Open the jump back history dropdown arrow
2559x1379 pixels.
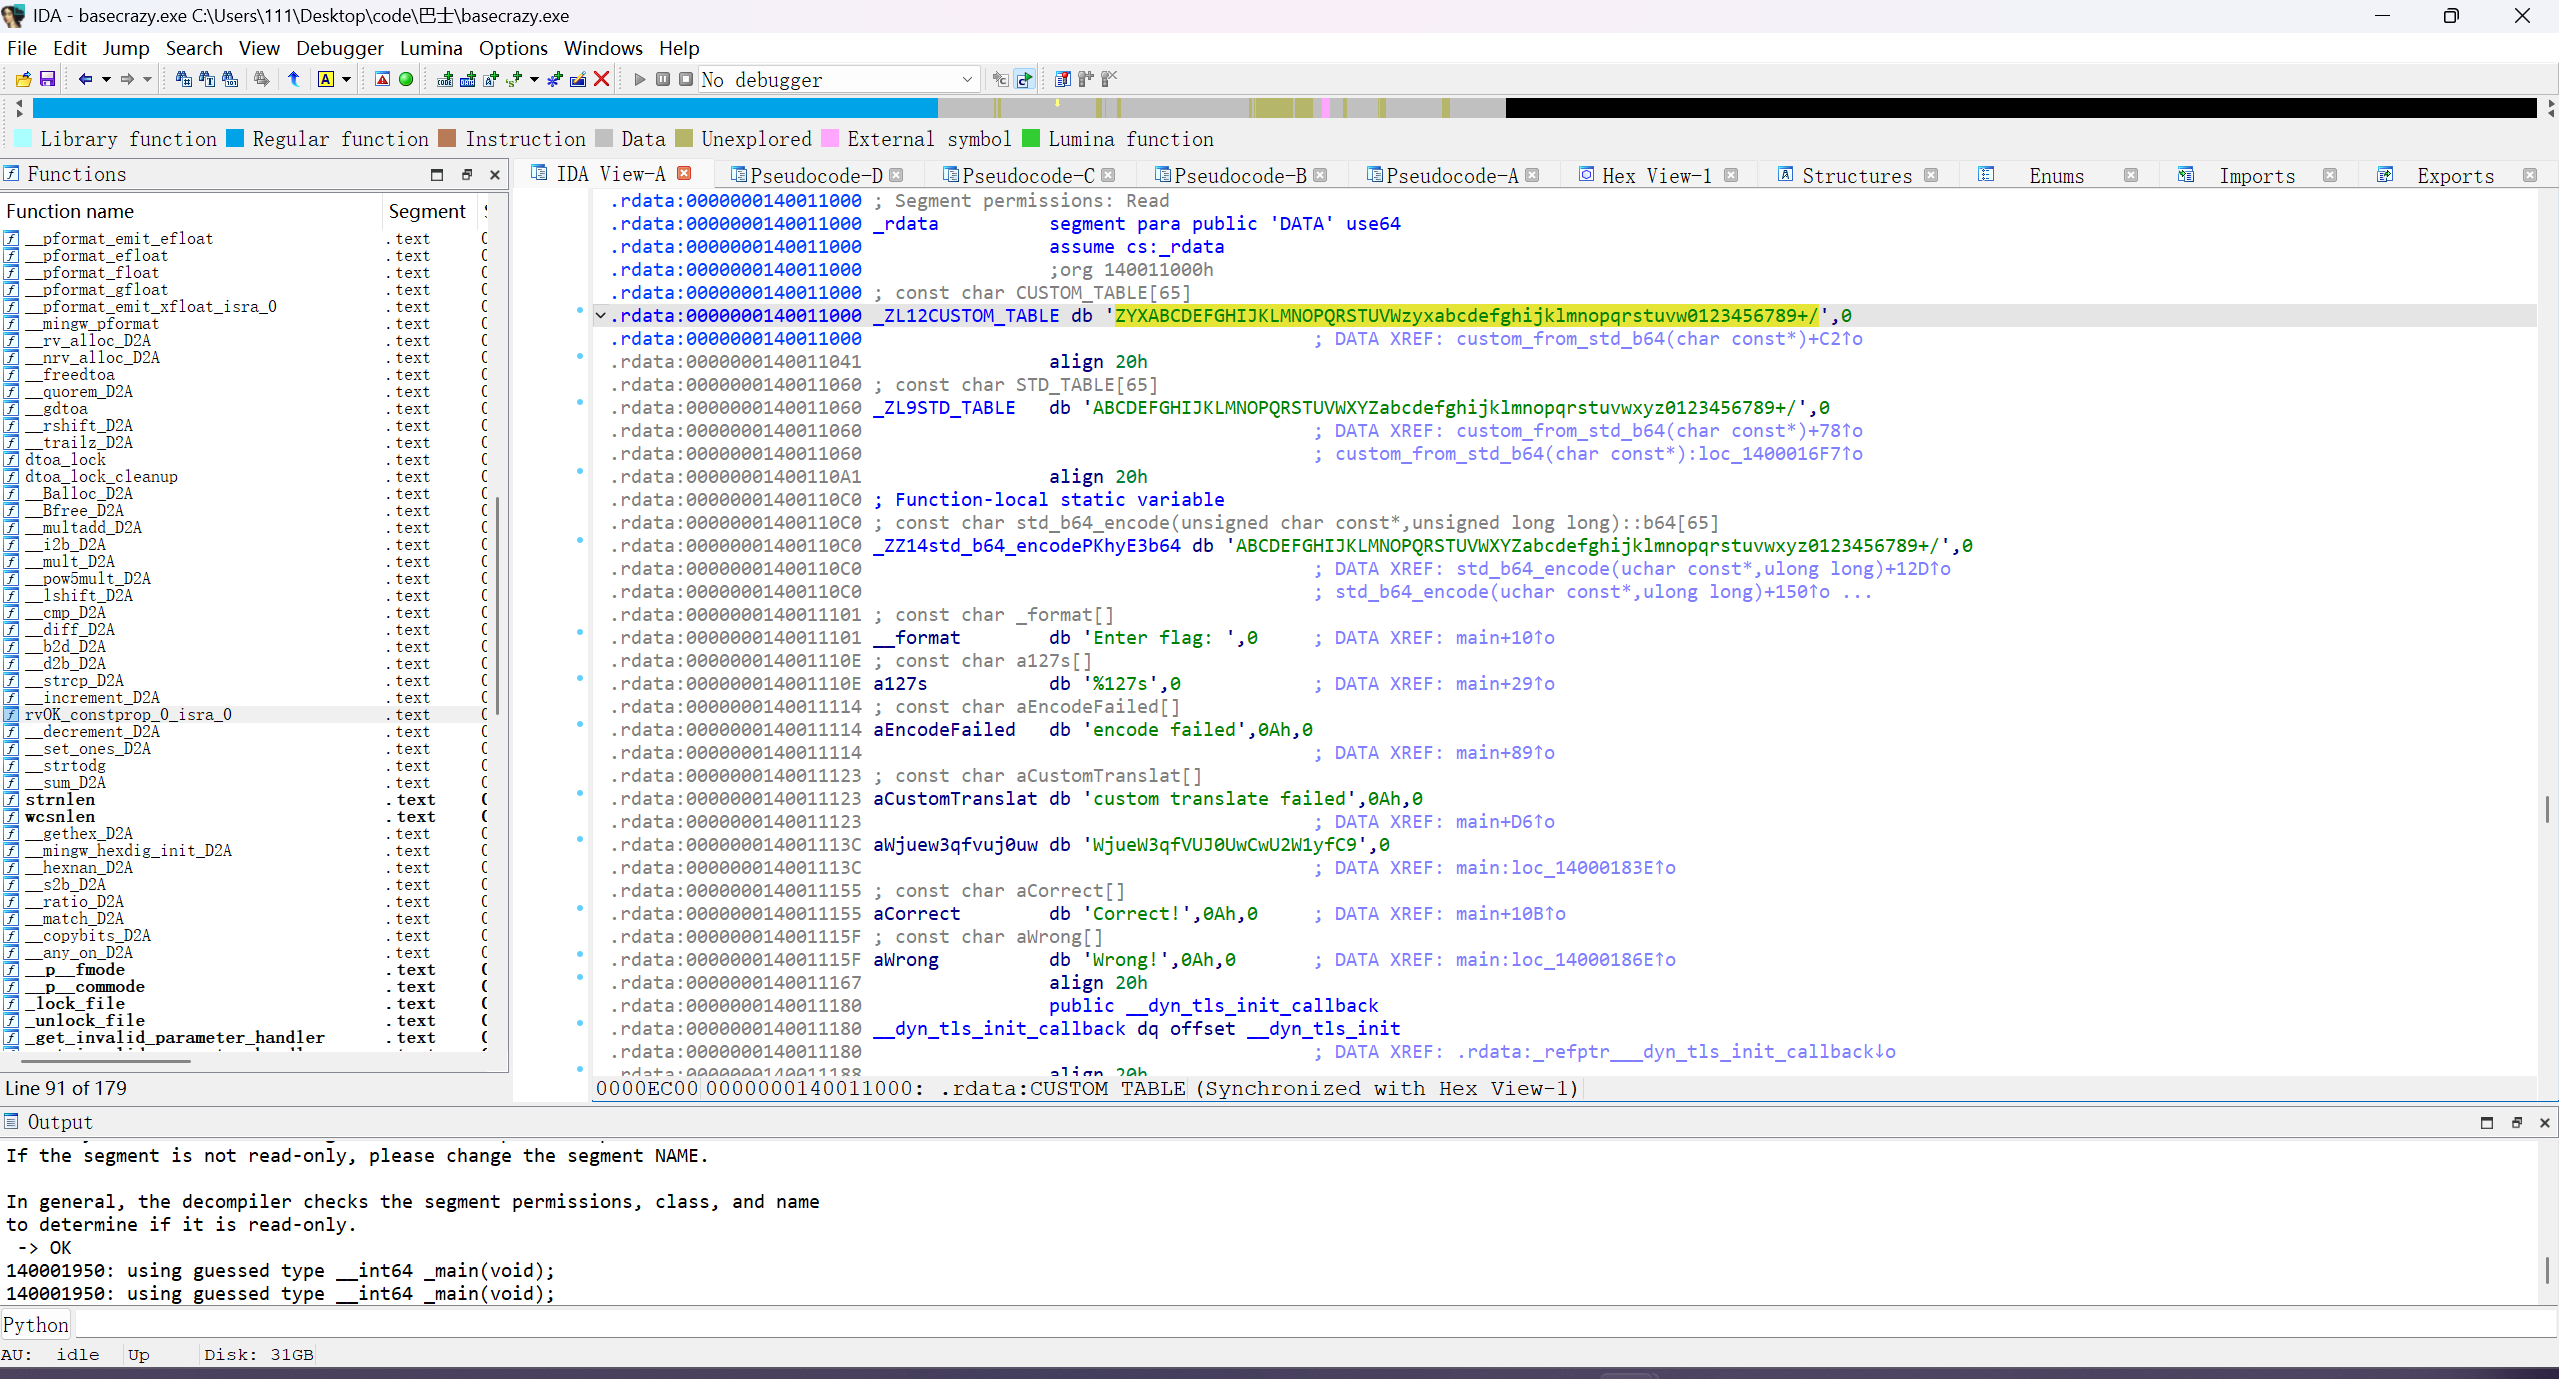[106, 79]
